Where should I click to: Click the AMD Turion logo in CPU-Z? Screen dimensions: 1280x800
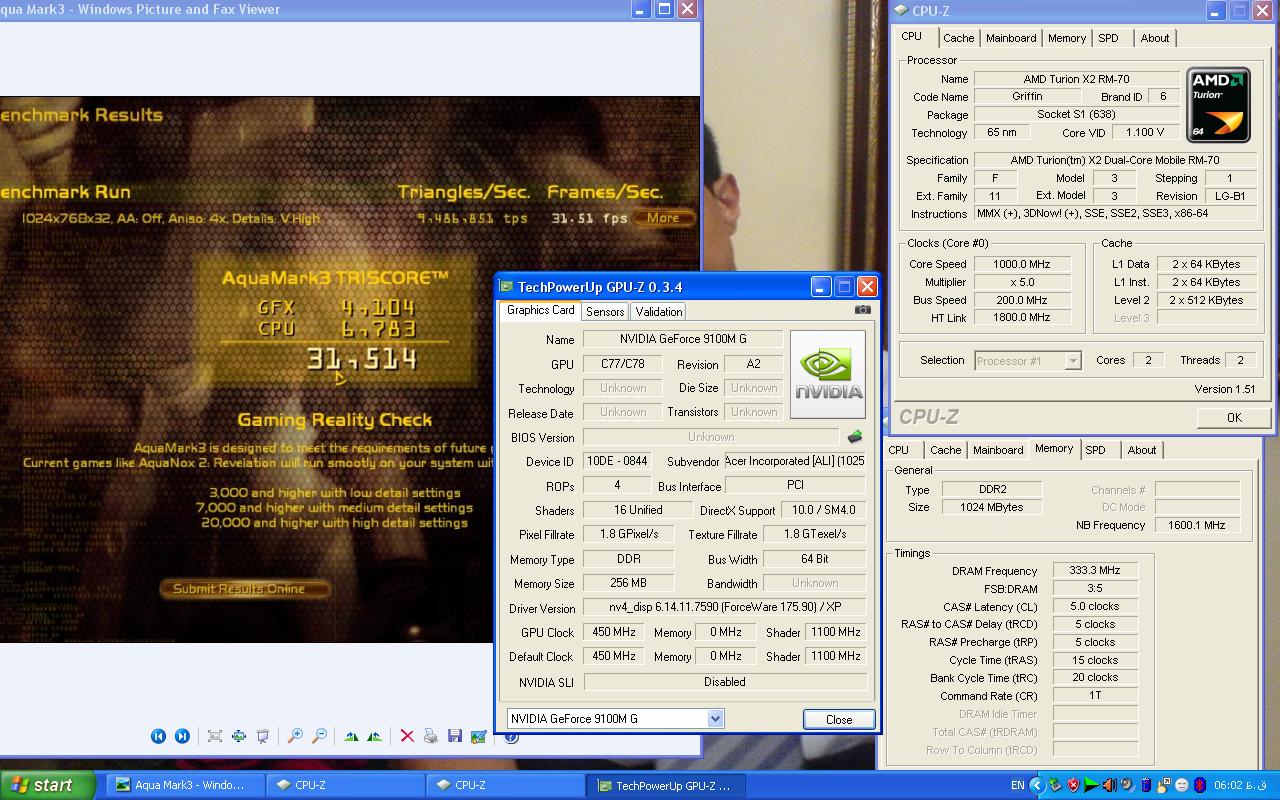coord(1218,104)
